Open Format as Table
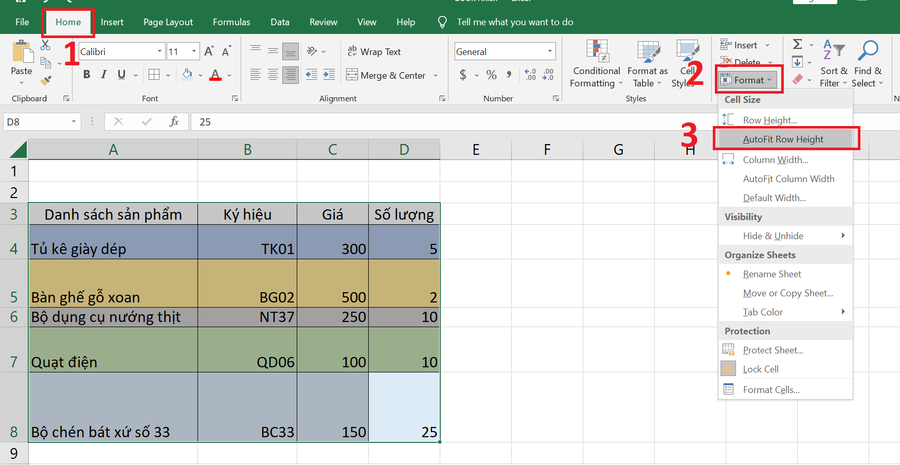This screenshot has height=465, width=900. click(647, 64)
